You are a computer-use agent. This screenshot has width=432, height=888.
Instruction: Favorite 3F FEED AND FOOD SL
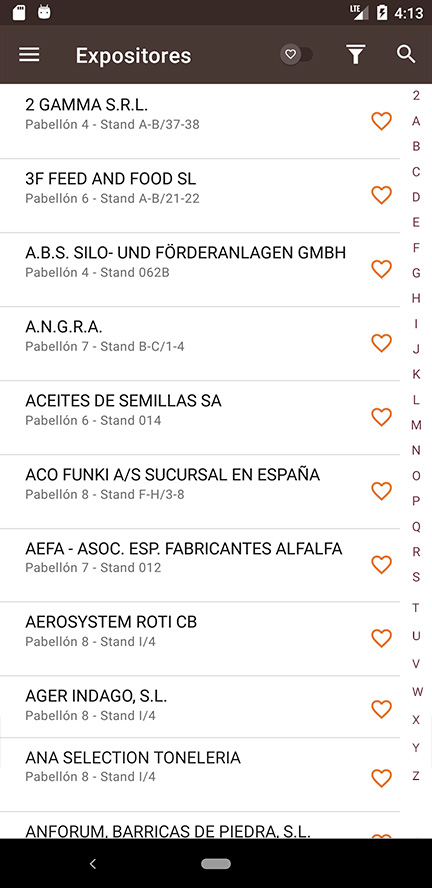point(381,195)
